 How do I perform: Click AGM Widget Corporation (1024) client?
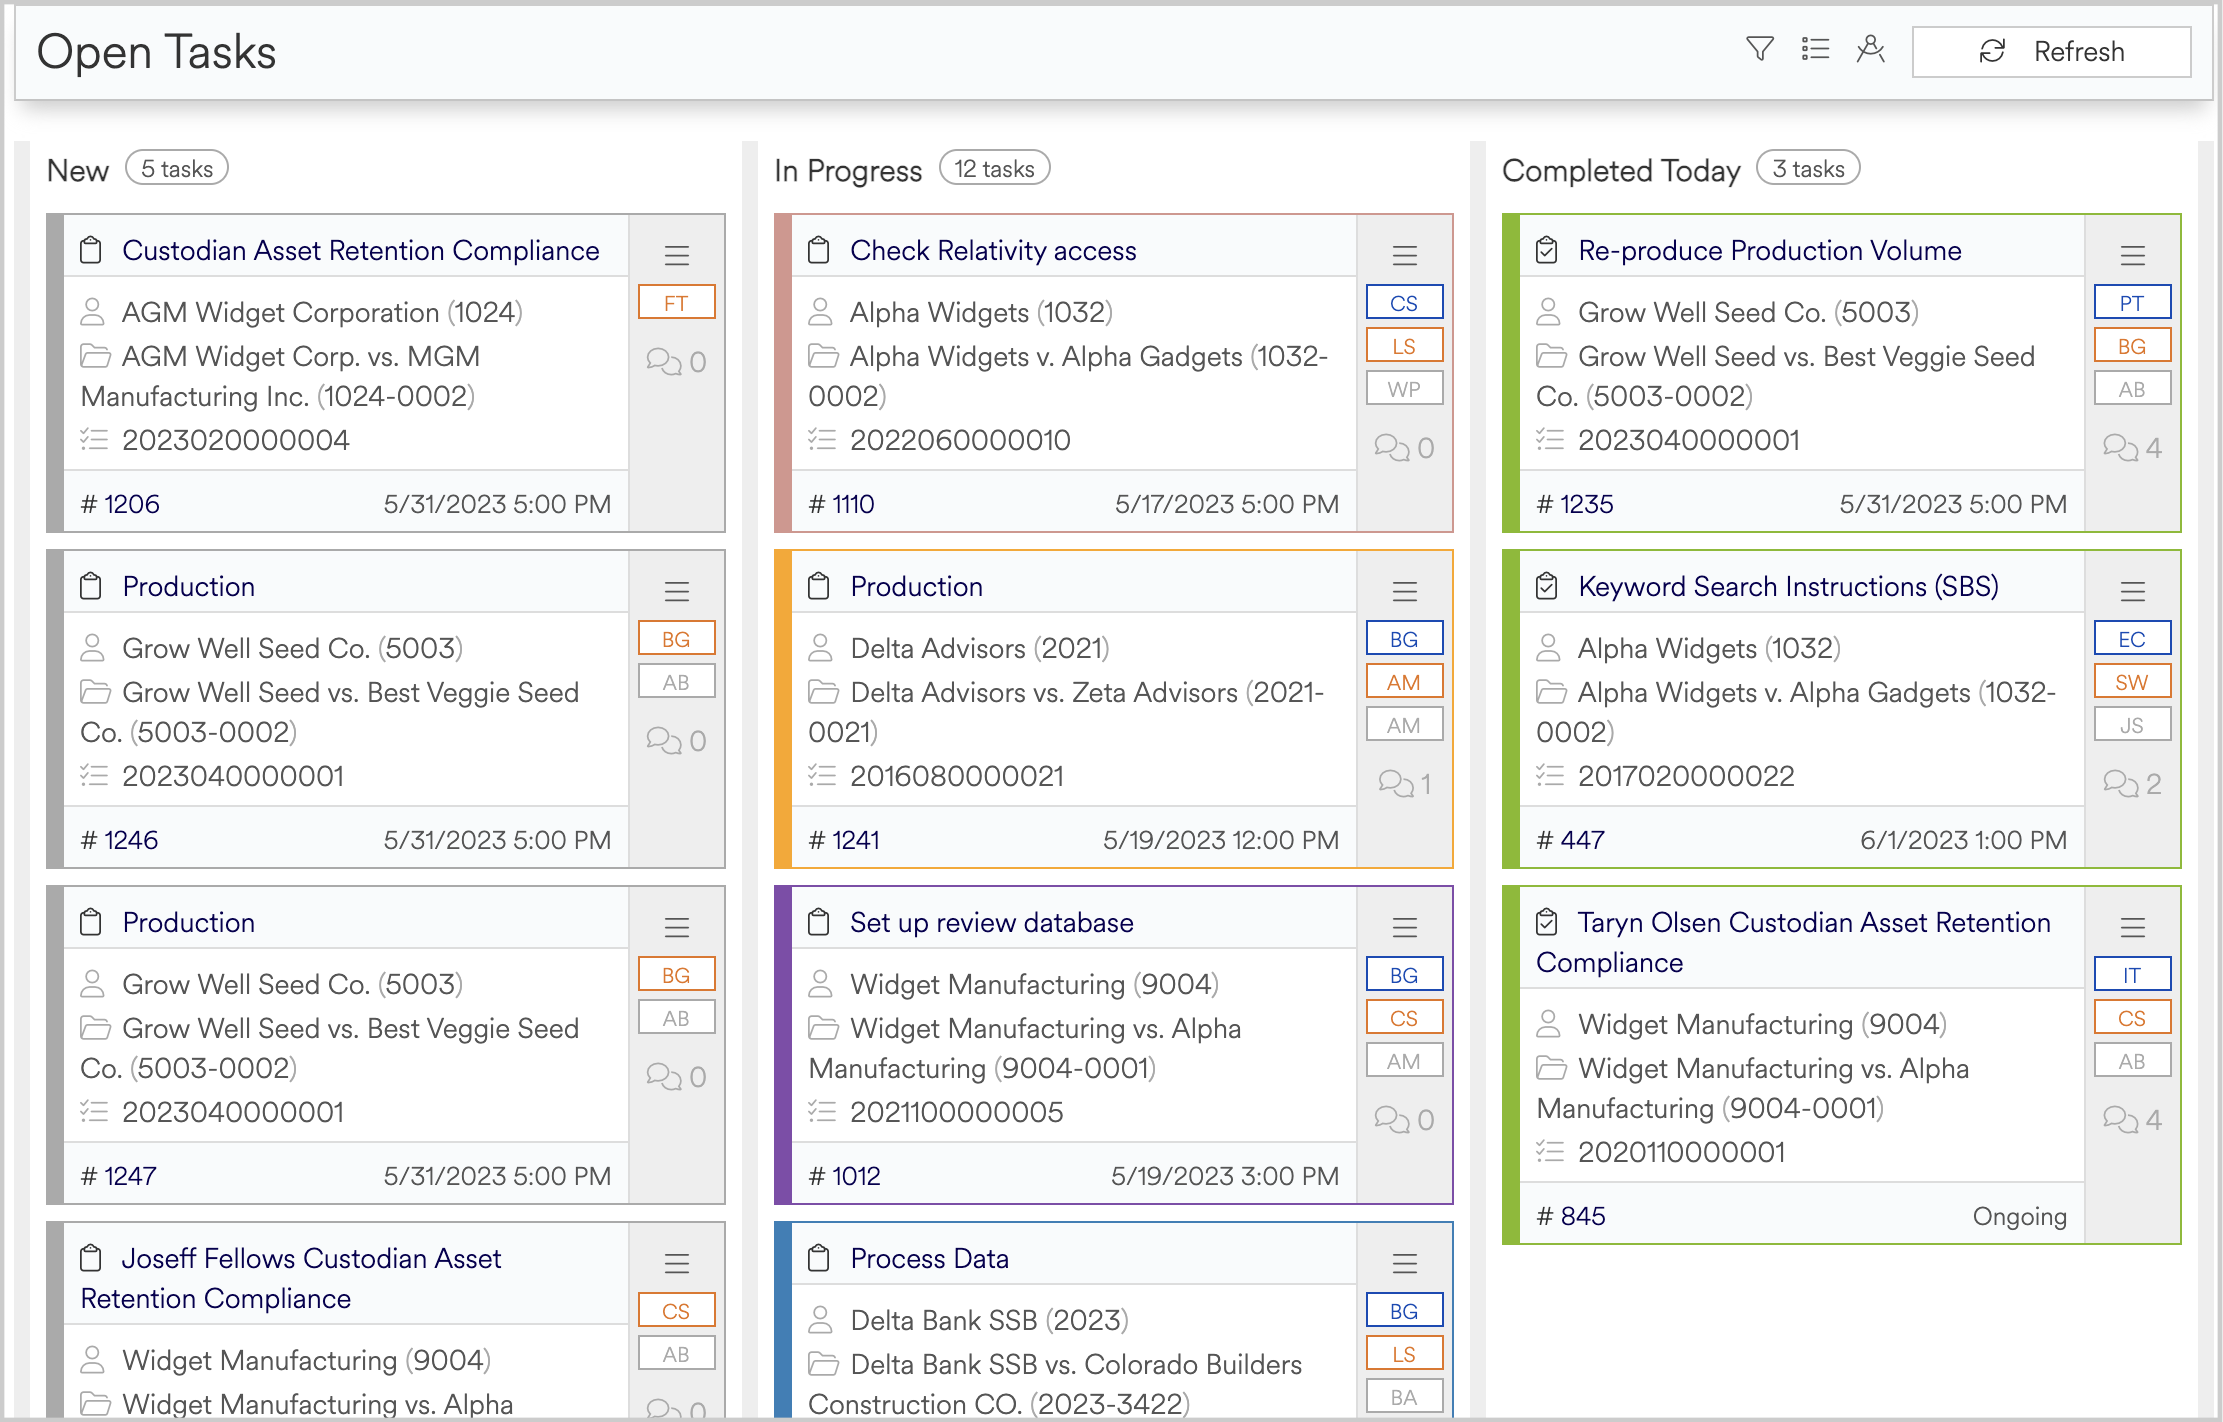322,312
